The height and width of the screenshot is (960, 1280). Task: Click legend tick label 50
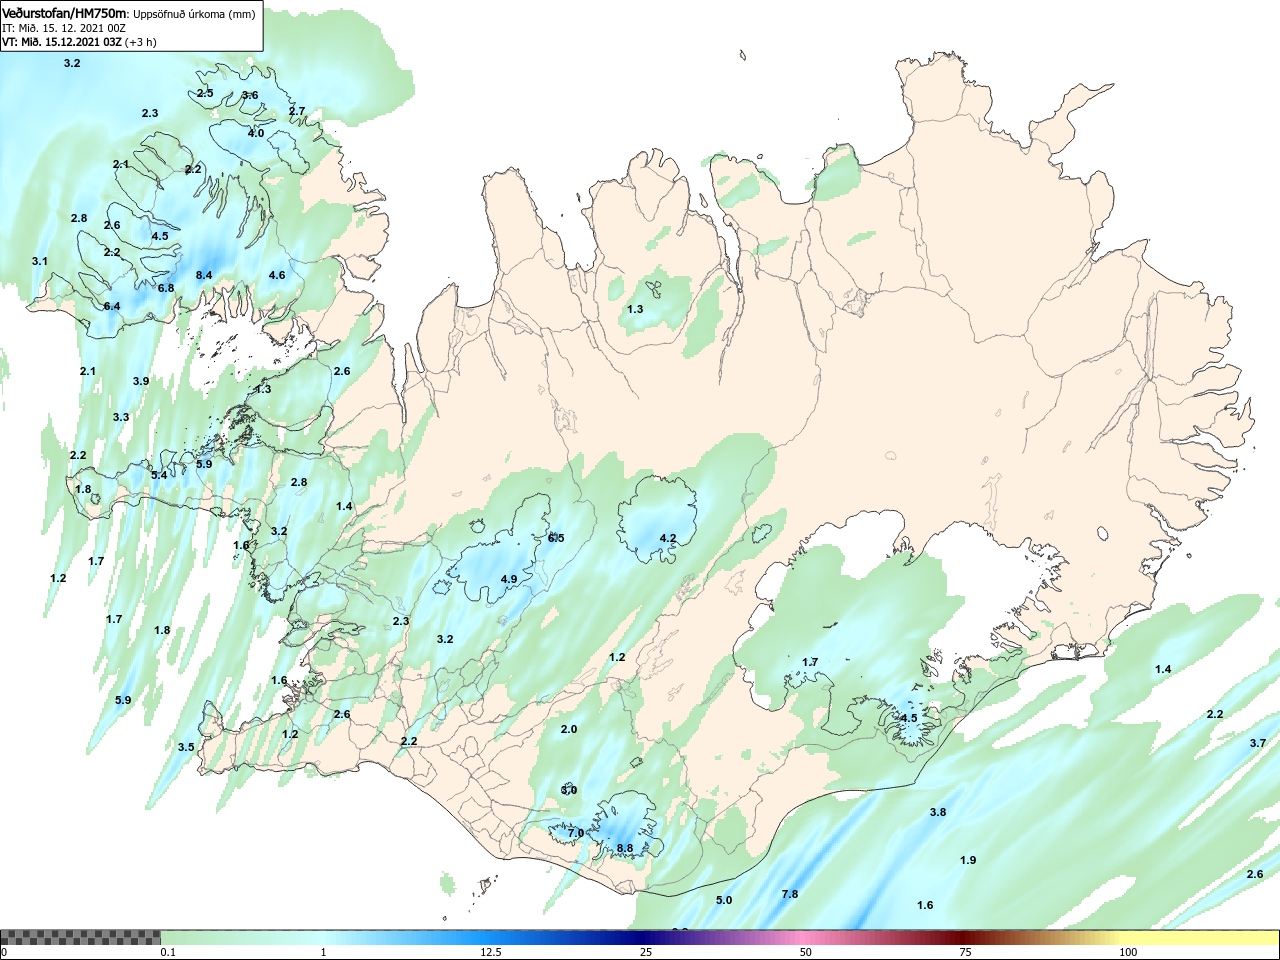pos(806,952)
